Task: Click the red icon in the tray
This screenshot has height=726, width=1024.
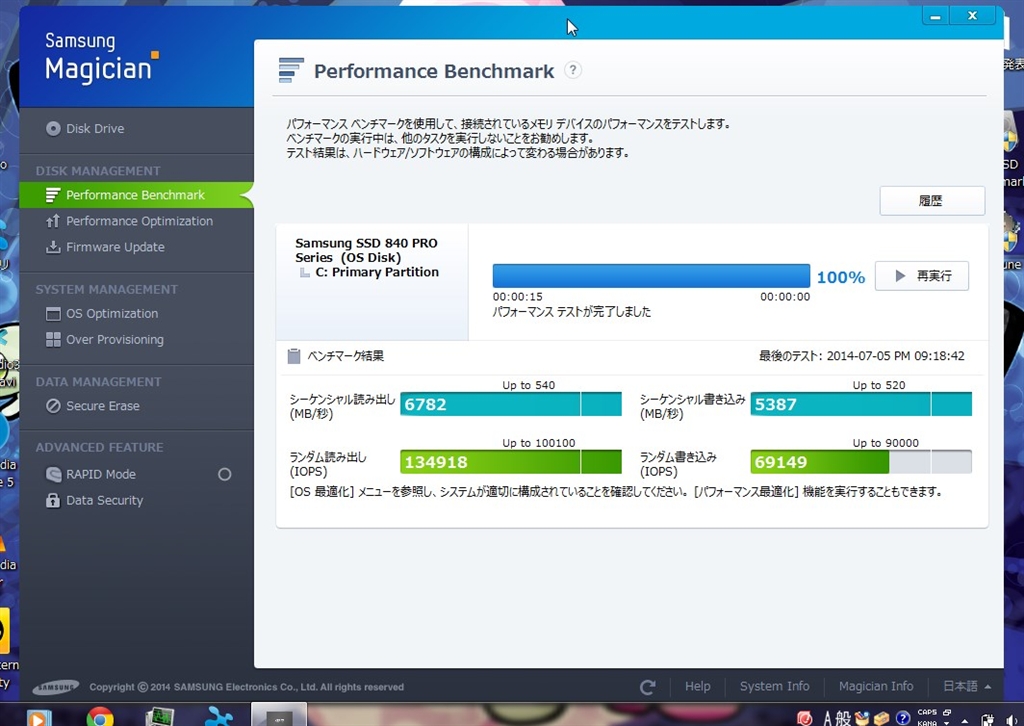Action: [805, 718]
